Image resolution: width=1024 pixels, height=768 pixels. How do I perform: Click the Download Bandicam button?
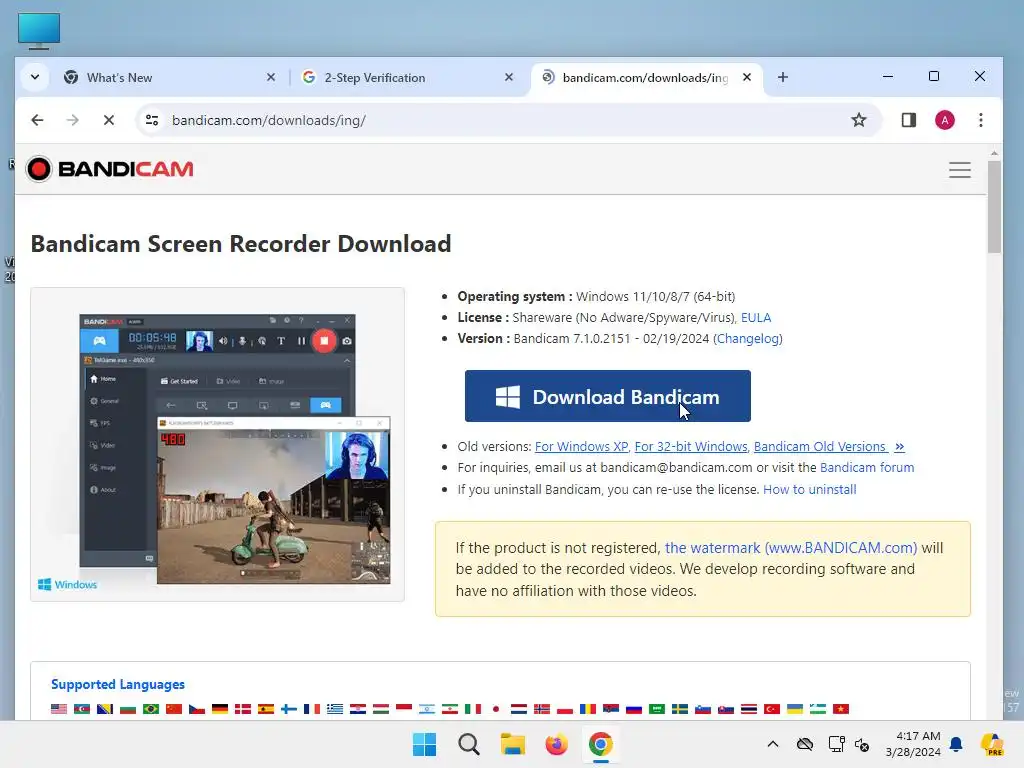tap(607, 396)
